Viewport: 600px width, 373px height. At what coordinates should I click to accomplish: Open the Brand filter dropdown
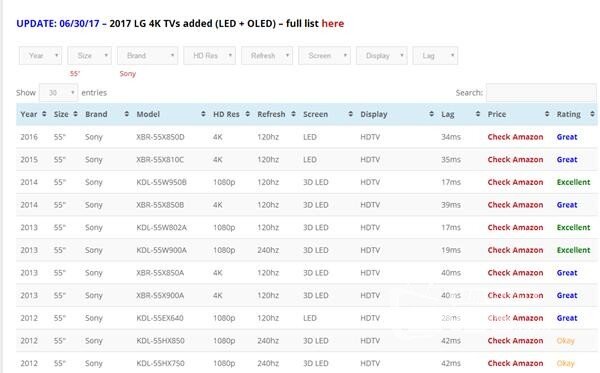point(147,56)
